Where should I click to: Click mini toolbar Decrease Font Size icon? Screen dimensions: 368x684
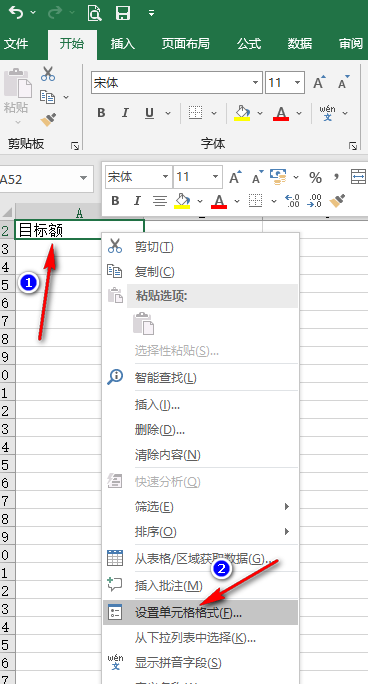(258, 177)
